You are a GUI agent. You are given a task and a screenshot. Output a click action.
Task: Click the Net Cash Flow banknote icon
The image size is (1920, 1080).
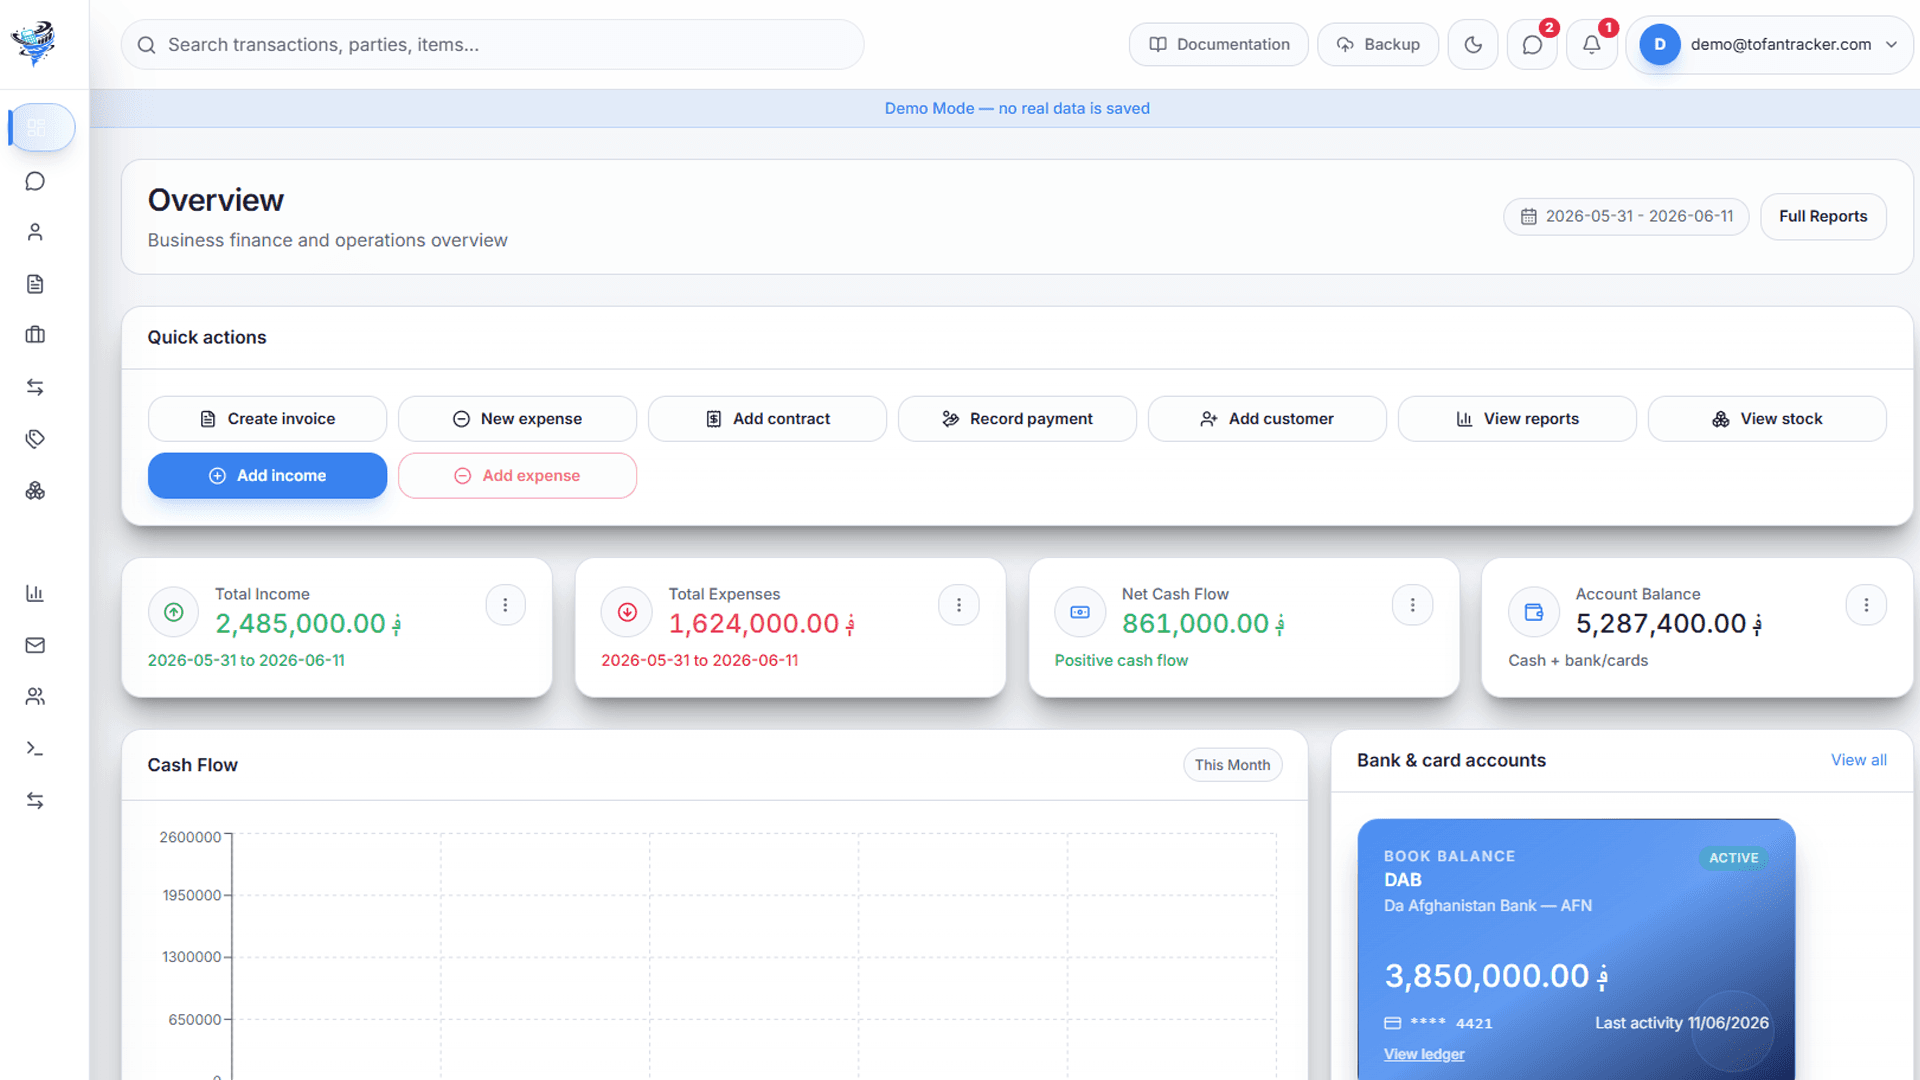(x=1080, y=612)
